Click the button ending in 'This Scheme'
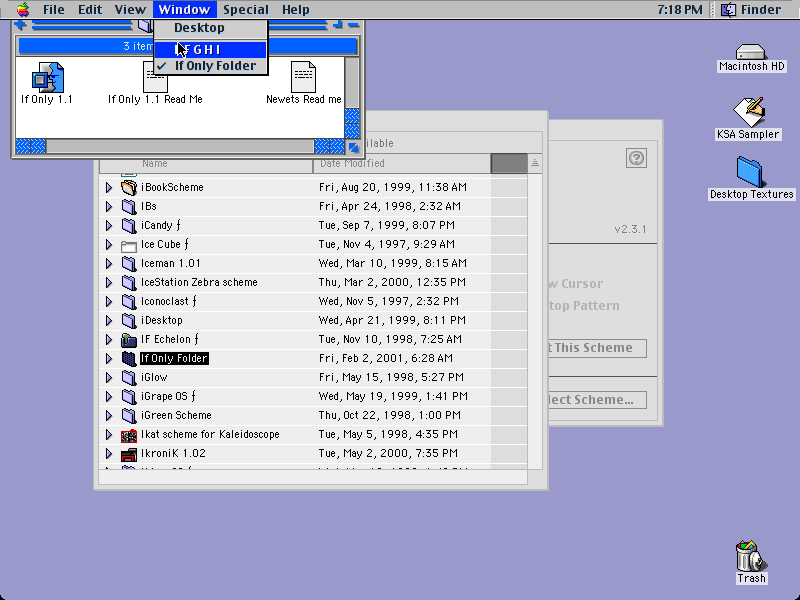The image size is (800, 600). [598, 348]
